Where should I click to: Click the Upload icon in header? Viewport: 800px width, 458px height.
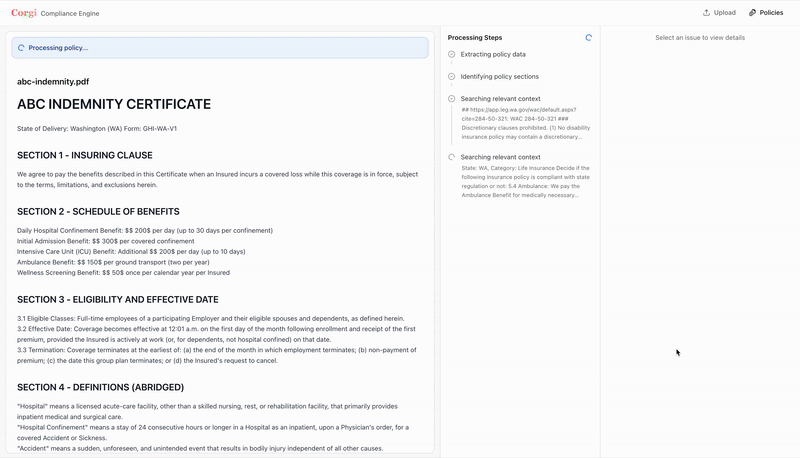pos(707,13)
